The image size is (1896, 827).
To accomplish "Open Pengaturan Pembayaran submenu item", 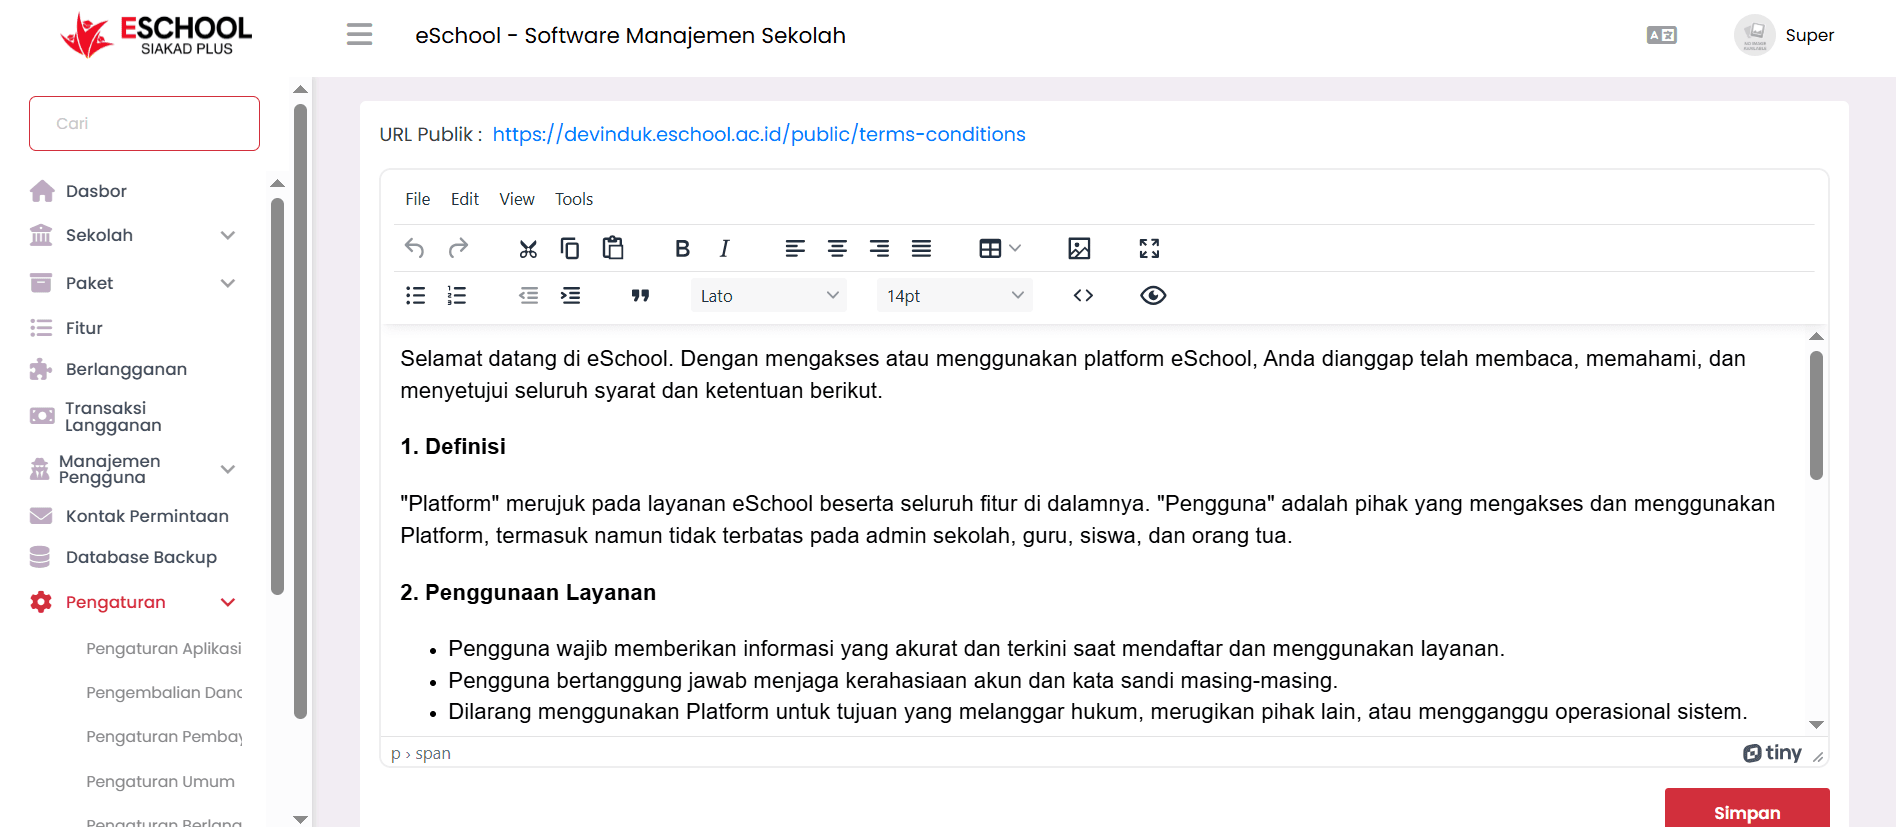I will coord(164,736).
